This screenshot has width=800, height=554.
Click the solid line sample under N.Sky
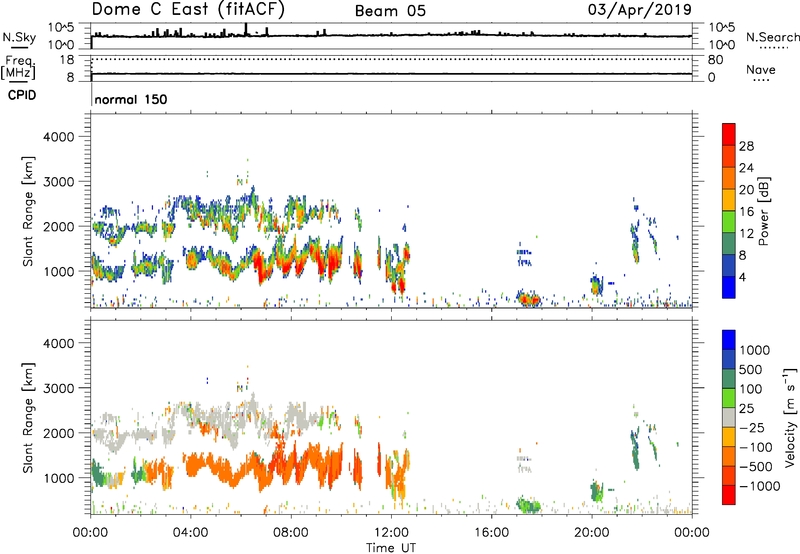click(19, 47)
